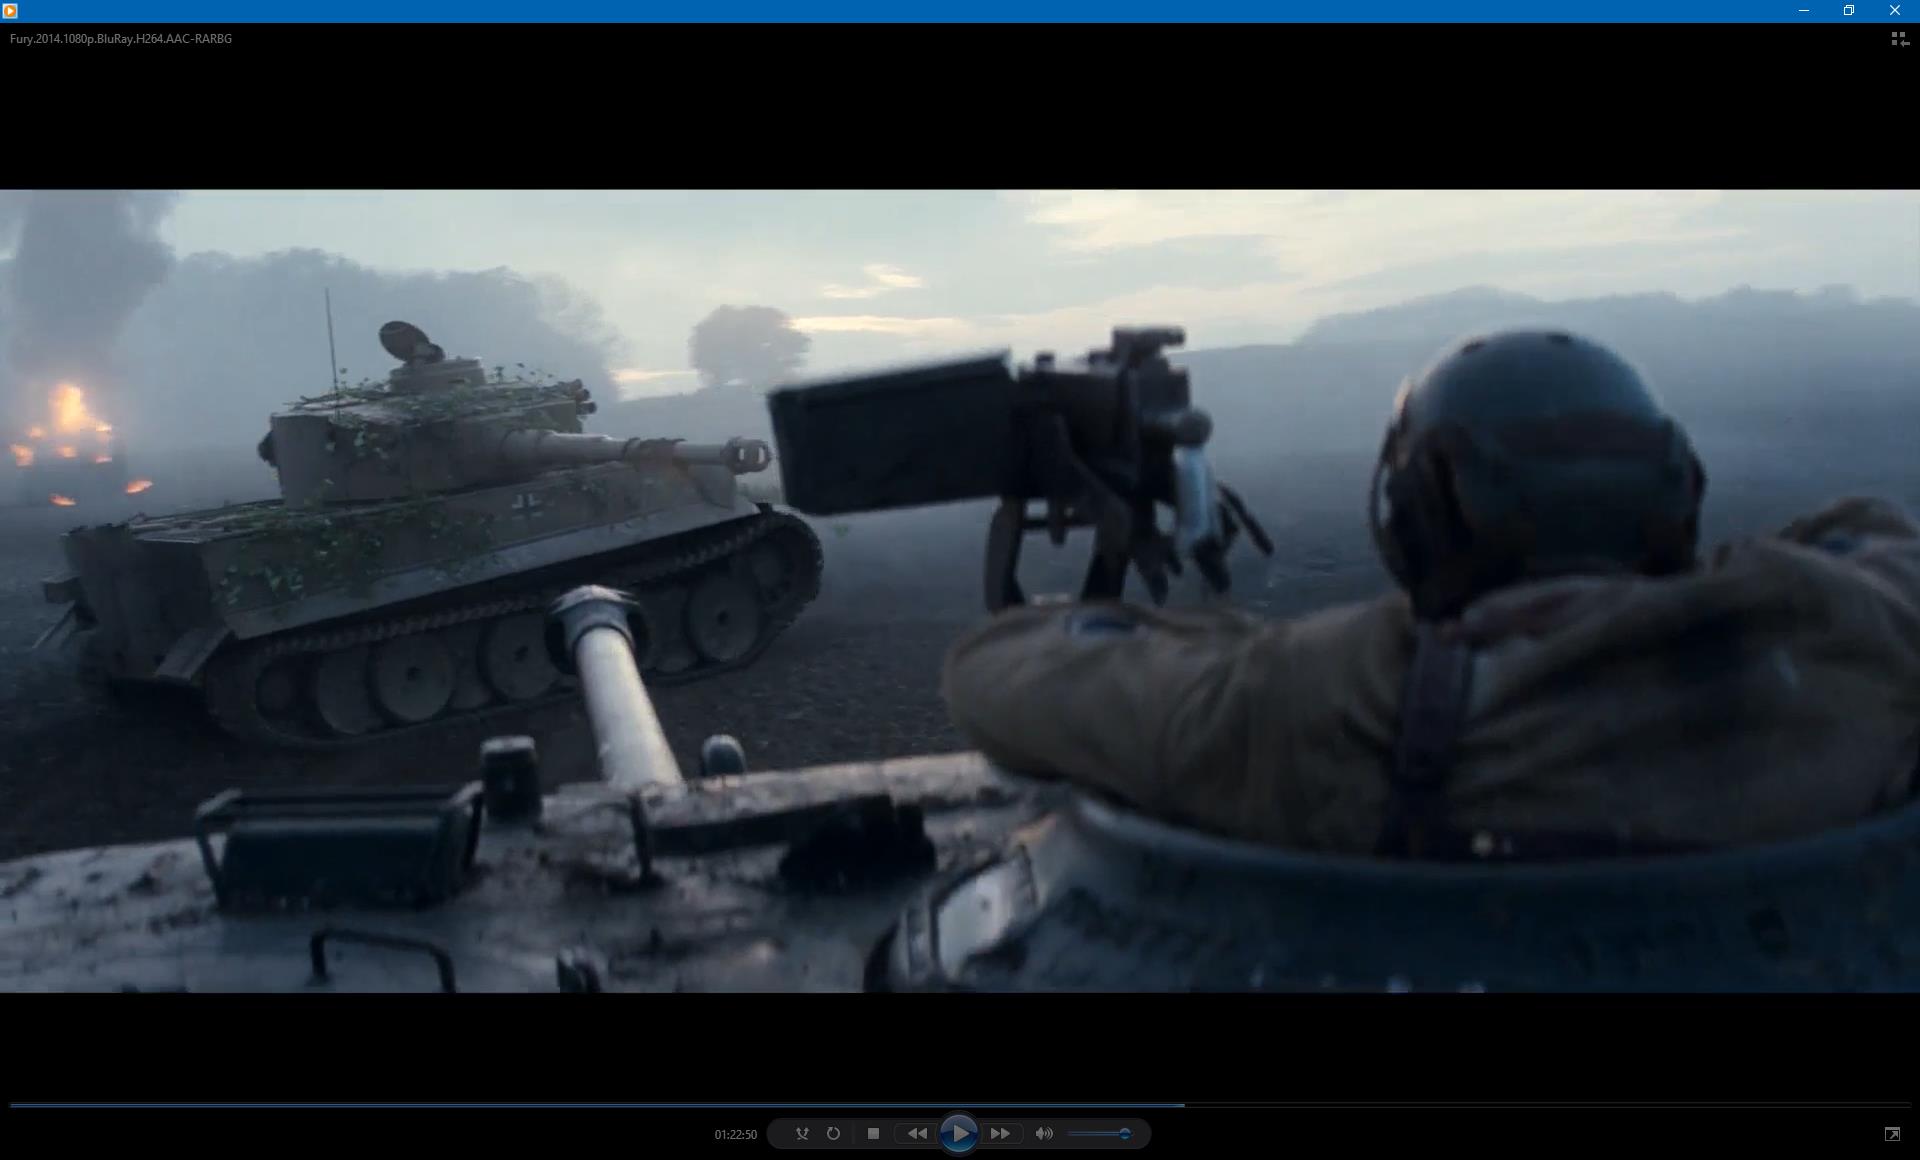View full screen using bottom-right icon
This screenshot has height=1160, width=1920.
pos(1892,1133)
